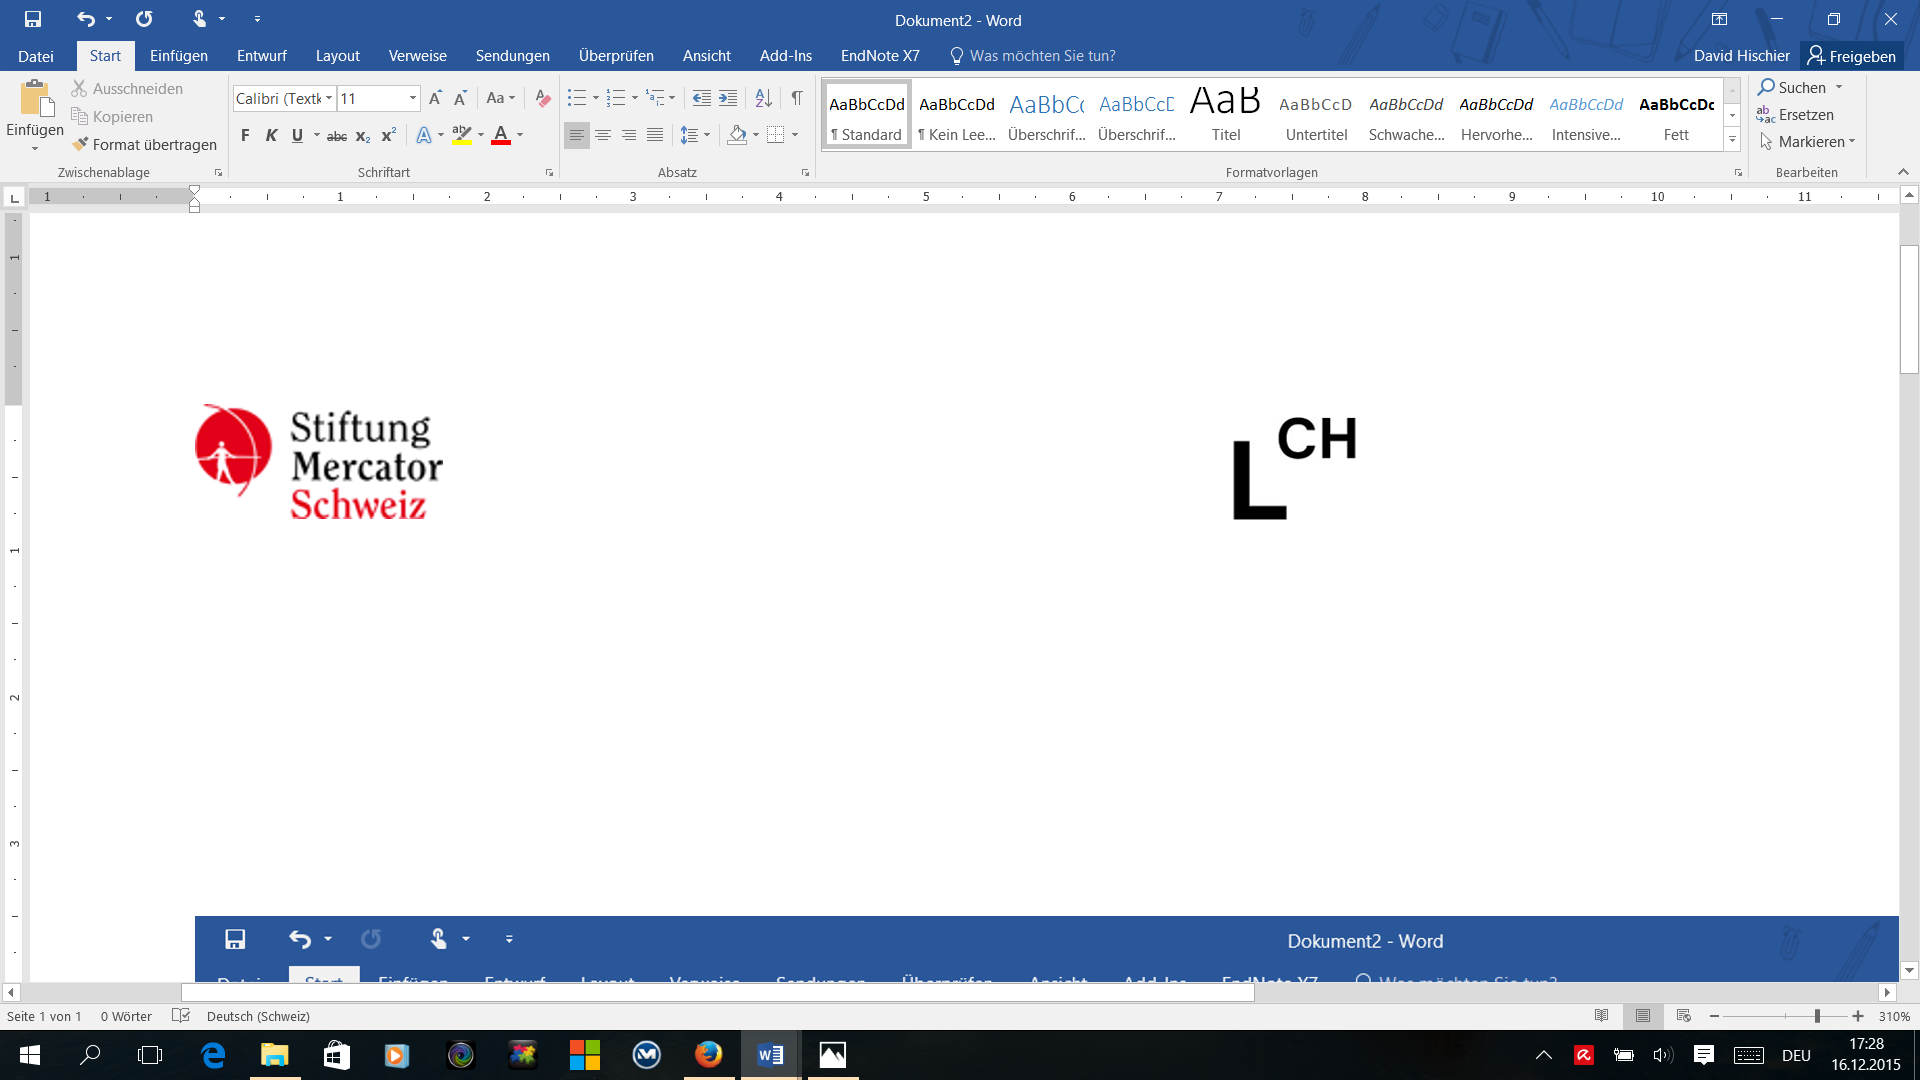Click the large Einfügen paste icon
The height and width of the screenshot is (1080, 1920).
click(35, 99)
